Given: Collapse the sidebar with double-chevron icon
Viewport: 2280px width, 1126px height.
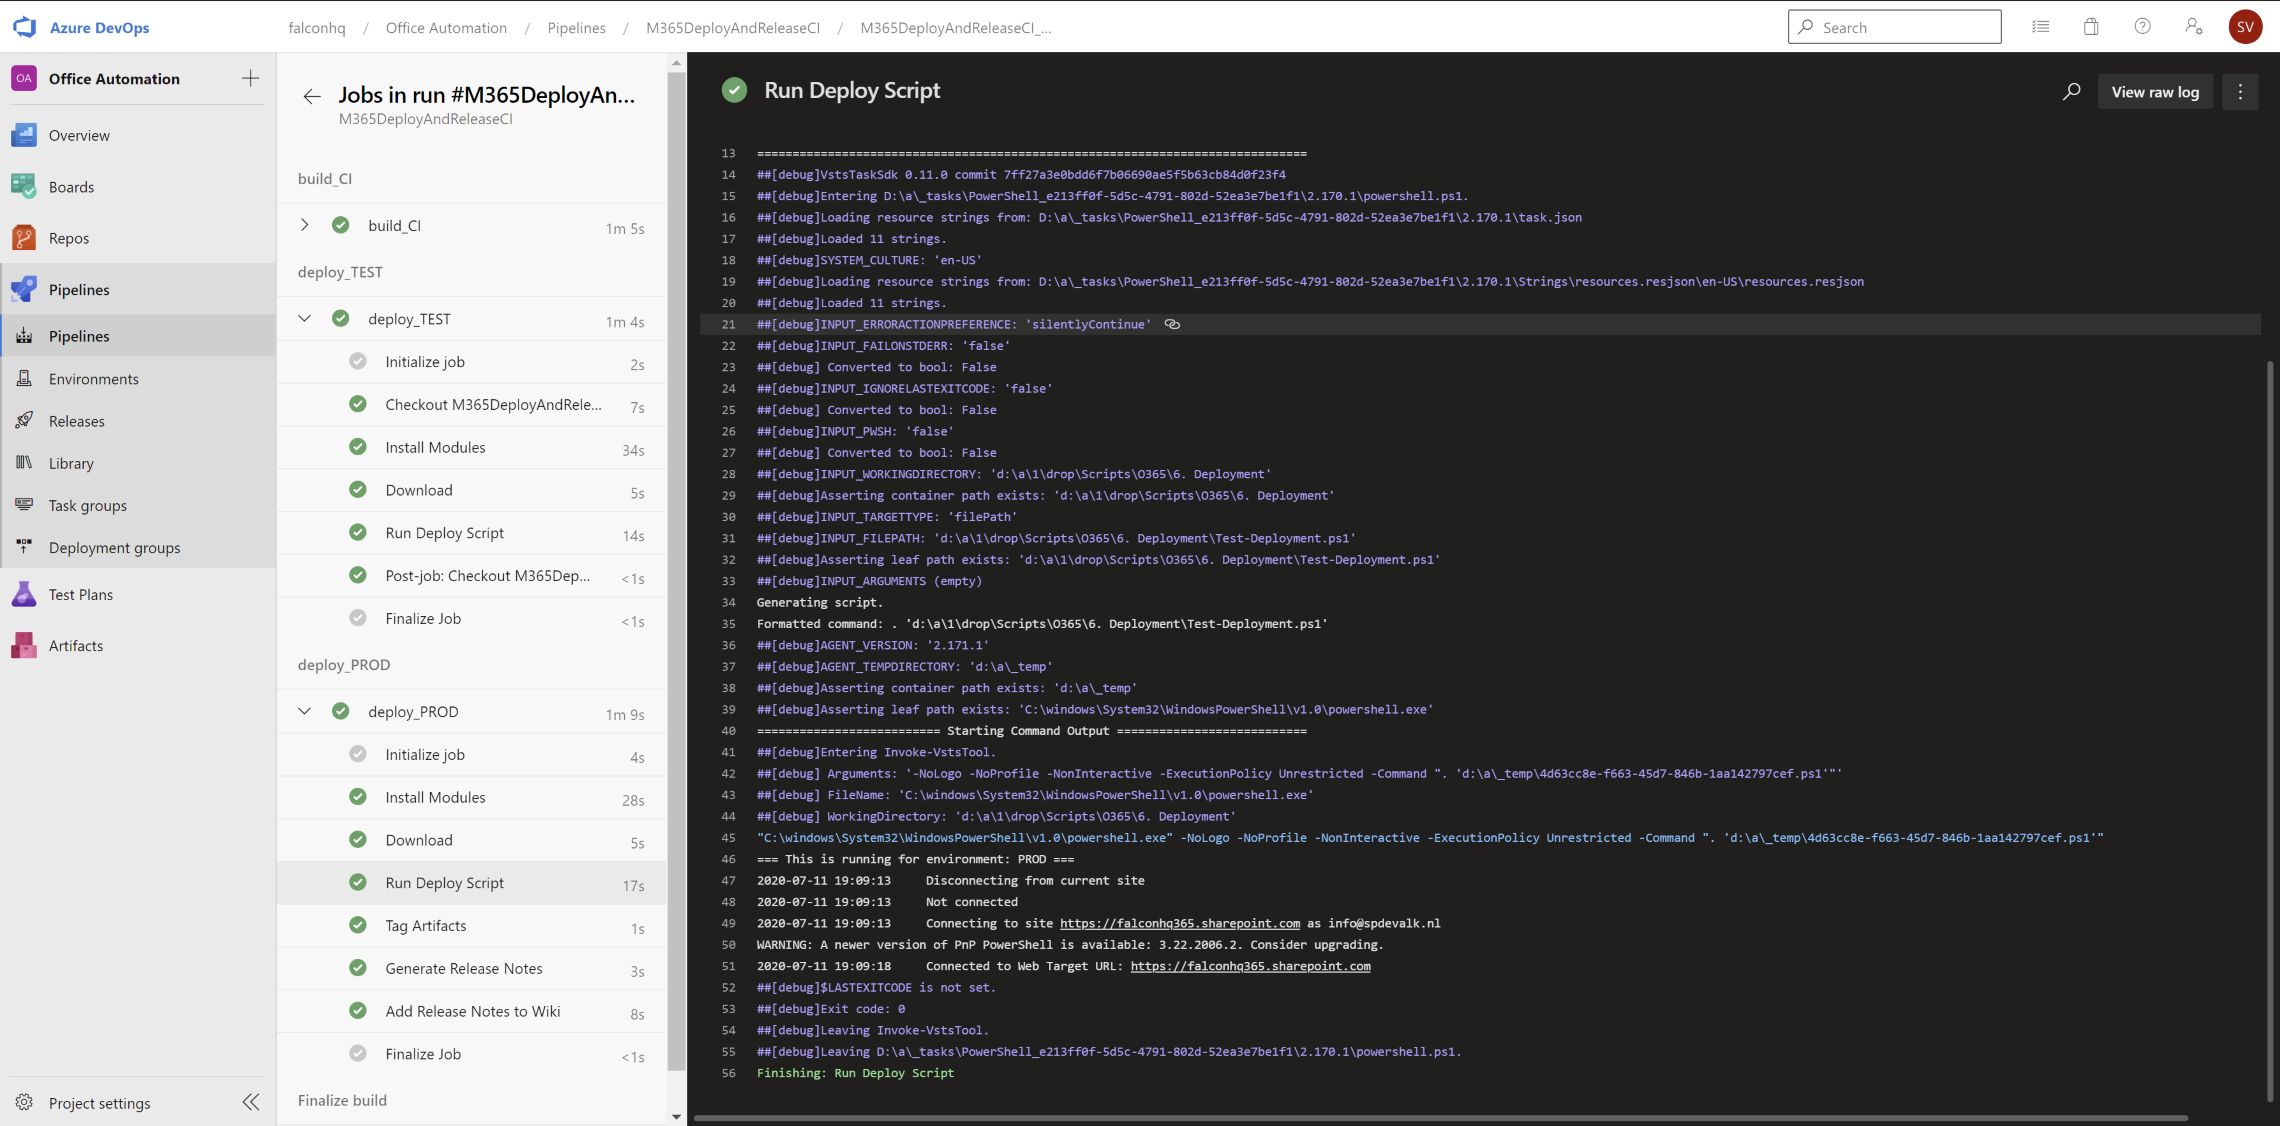Looking at the screenshot, I should (250, 1102).
